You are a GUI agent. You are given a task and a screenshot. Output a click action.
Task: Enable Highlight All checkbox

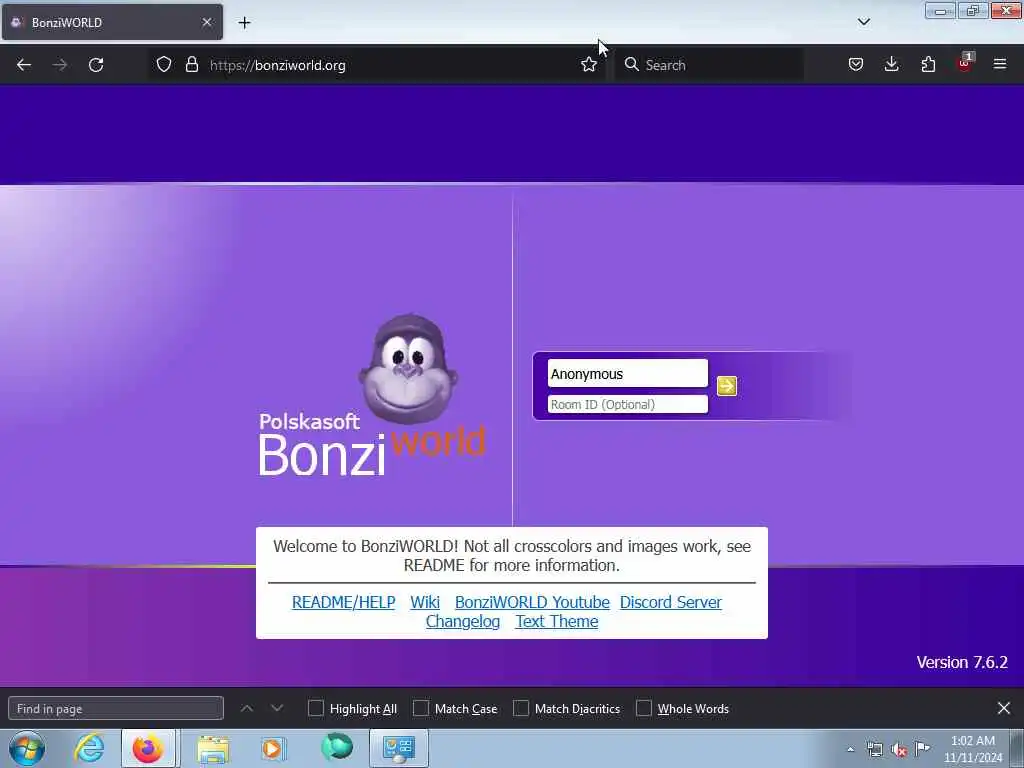tap(315, 708)
